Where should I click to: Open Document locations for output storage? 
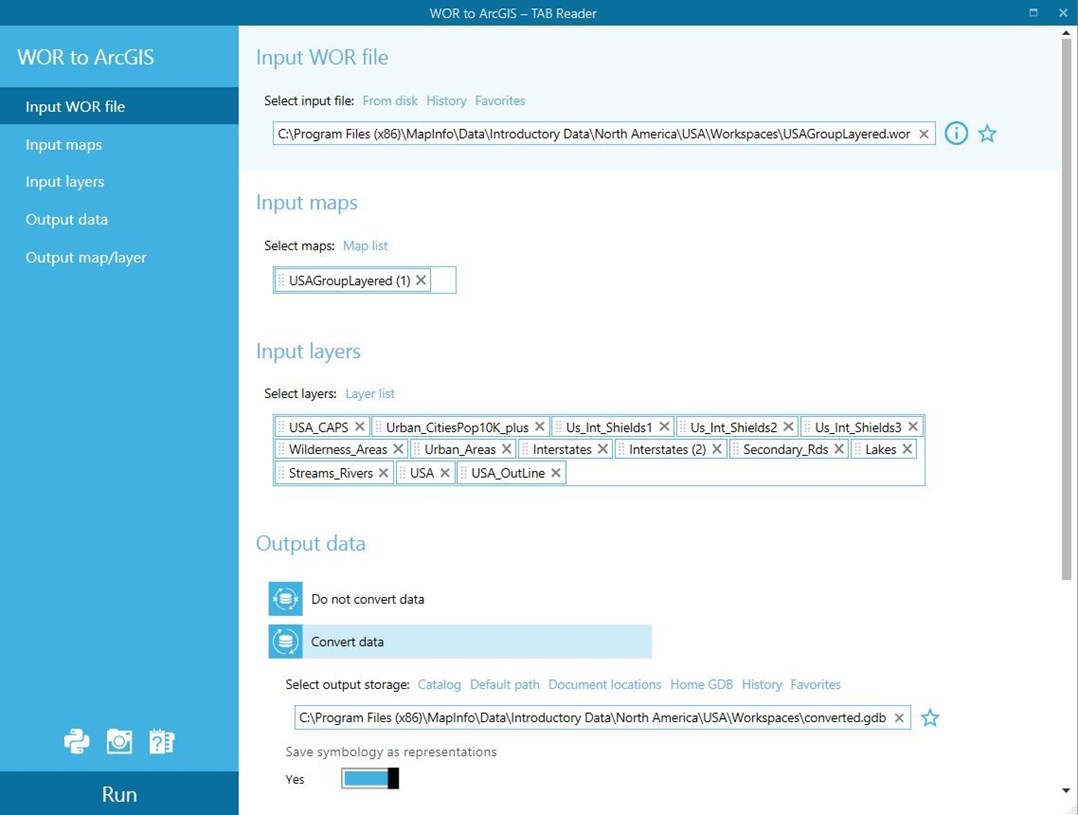point(605,684)
